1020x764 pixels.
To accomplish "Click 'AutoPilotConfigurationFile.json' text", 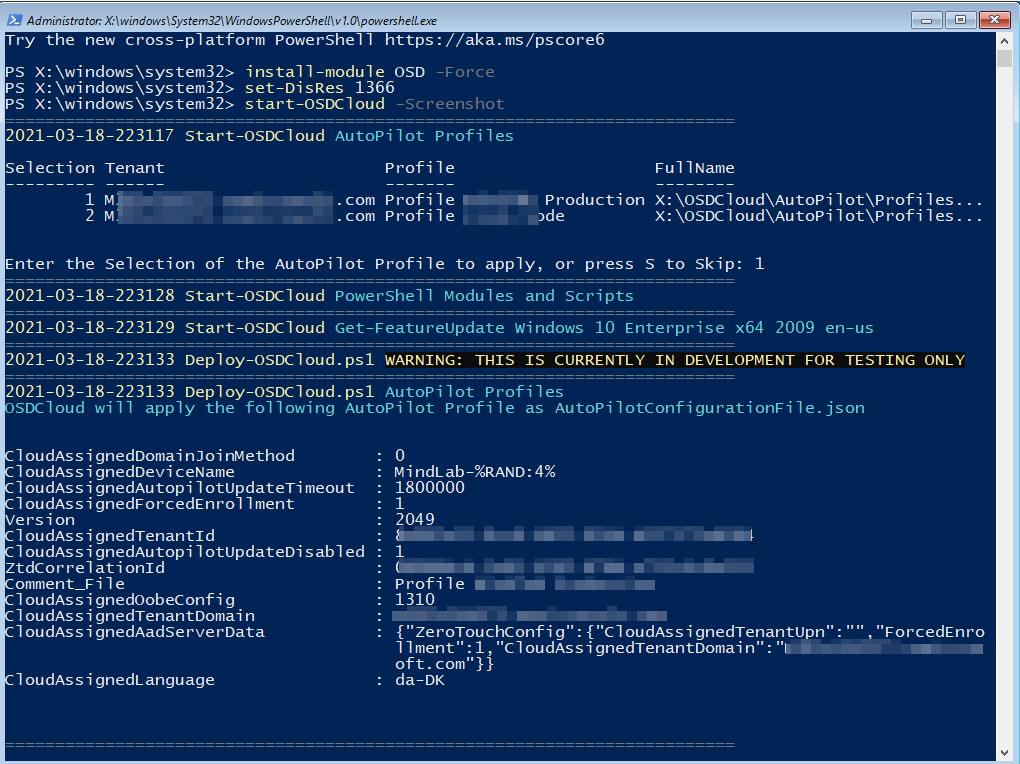I will 710,408.
